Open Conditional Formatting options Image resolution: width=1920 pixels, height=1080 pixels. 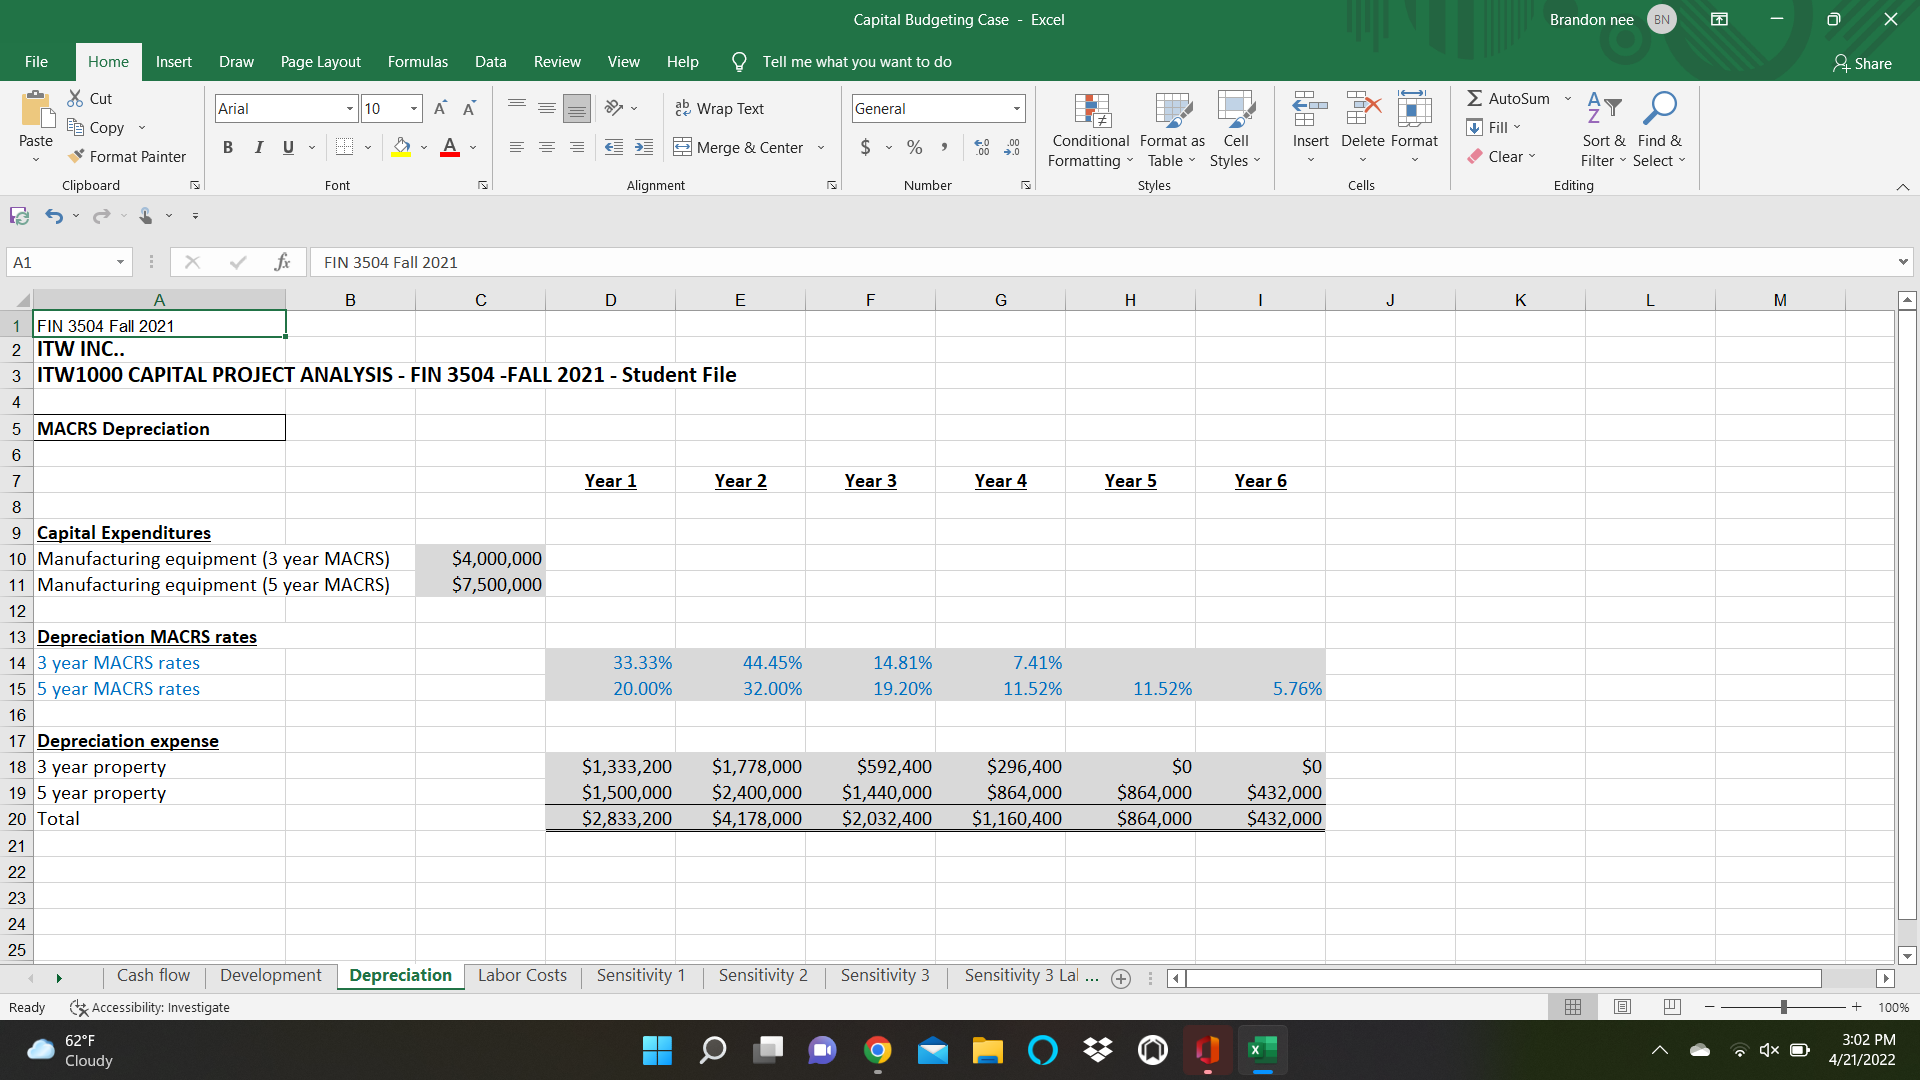pos(1089,130)
